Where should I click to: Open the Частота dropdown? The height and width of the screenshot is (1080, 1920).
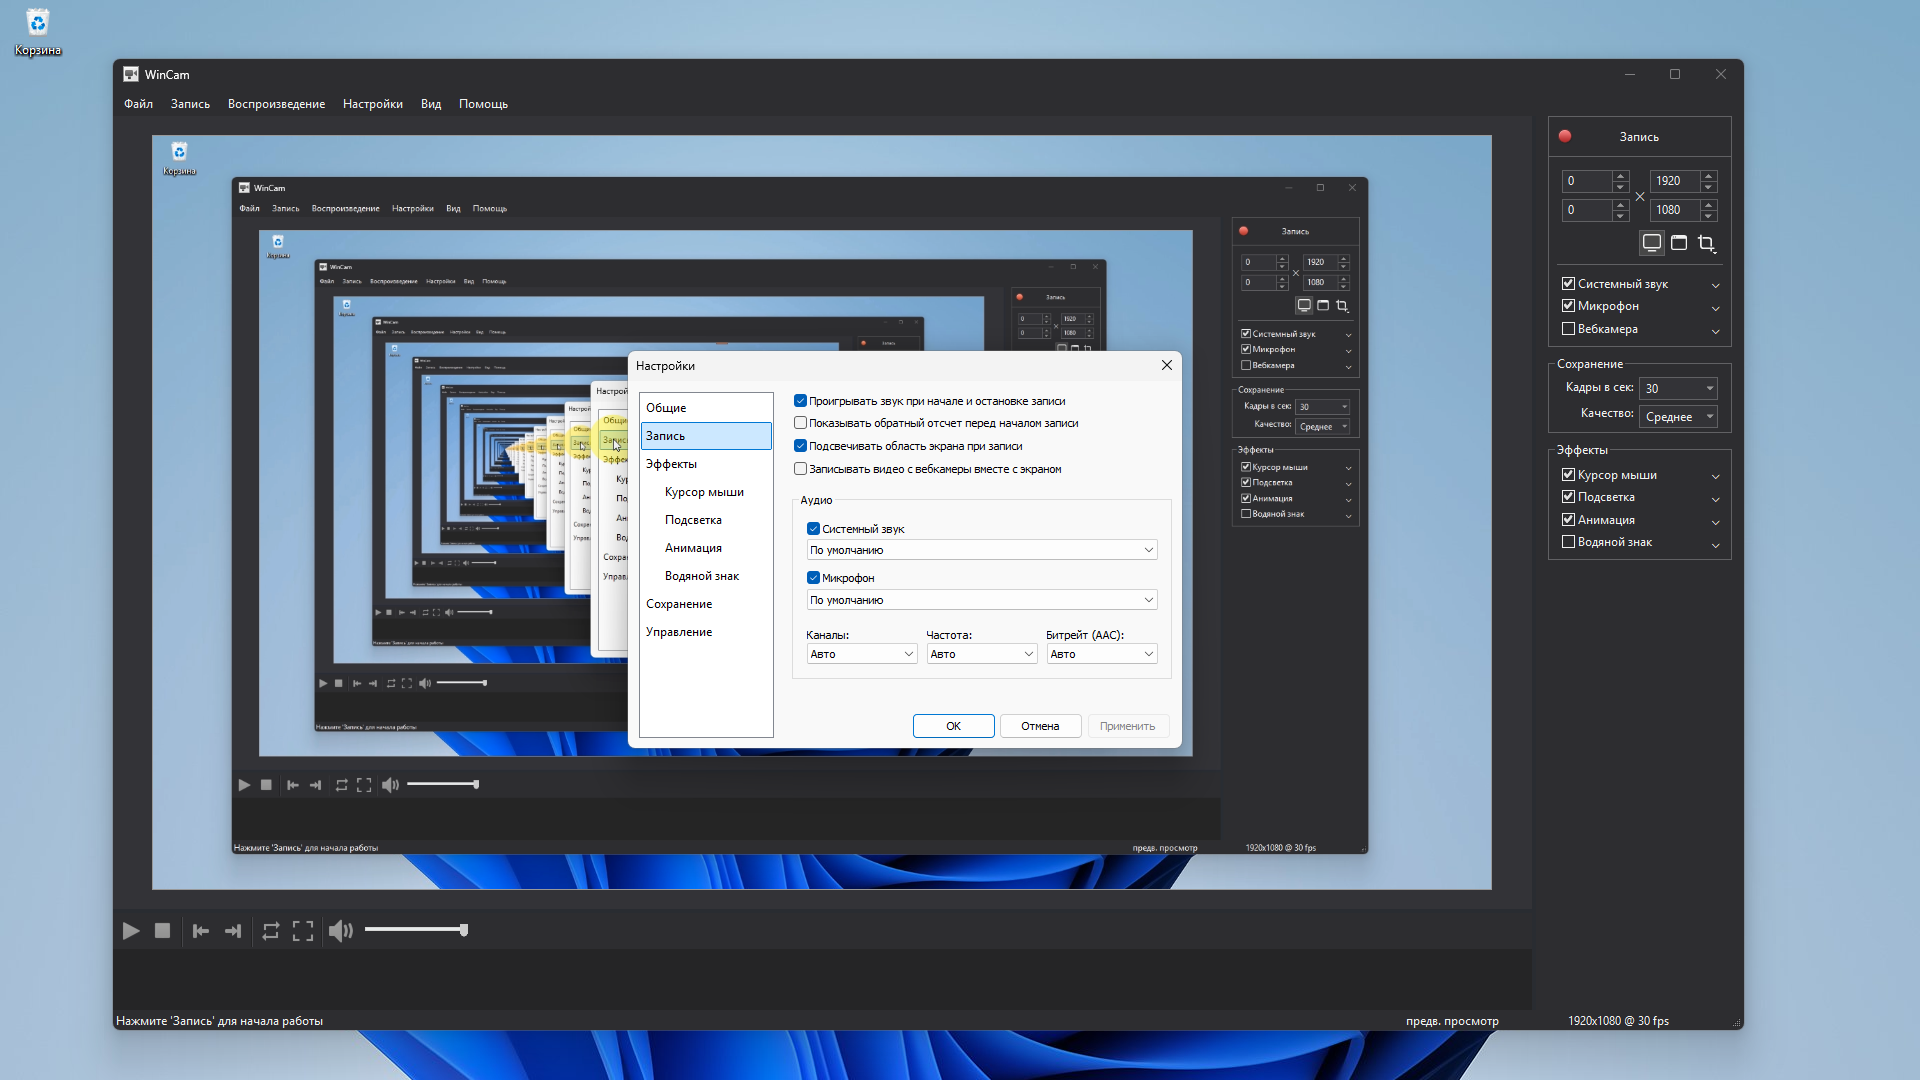point(982,654)
